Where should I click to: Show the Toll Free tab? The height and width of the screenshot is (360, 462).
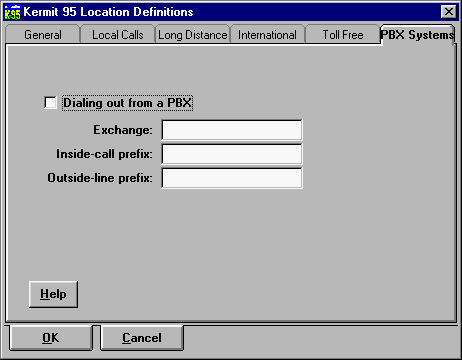(x=343, y=35)
